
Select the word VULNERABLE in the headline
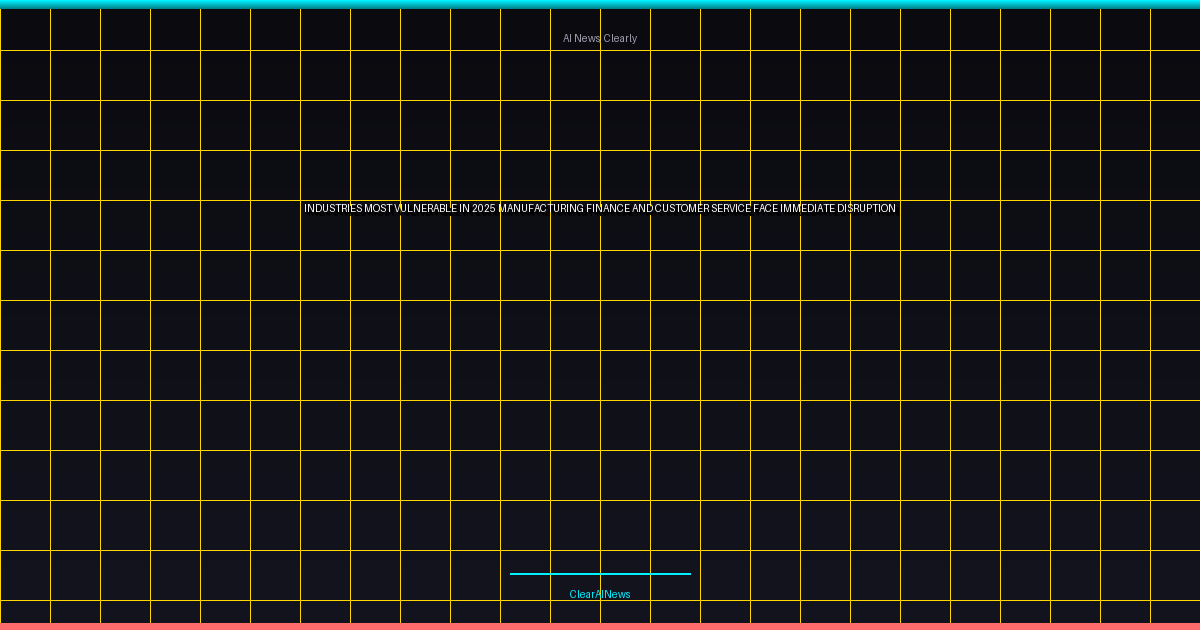point(427,209)
